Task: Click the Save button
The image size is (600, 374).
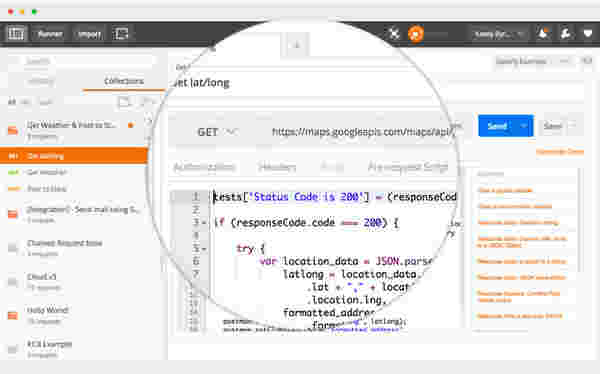Action: pos(552,126)
